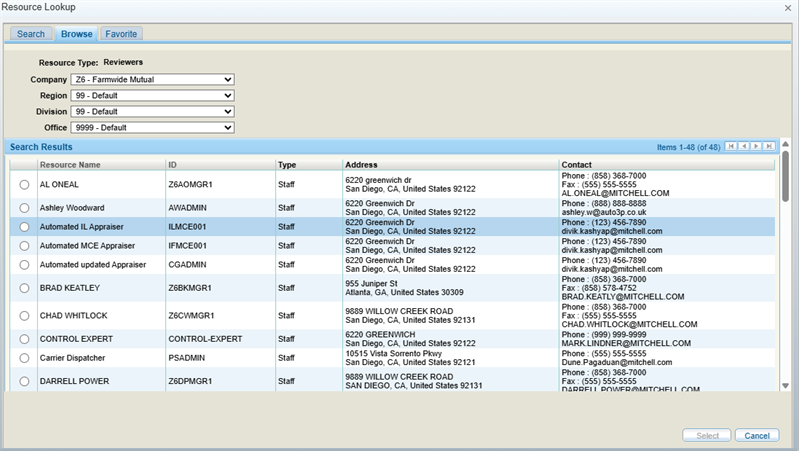
Task: Switch to the Search tab
Action: point(30,34)
